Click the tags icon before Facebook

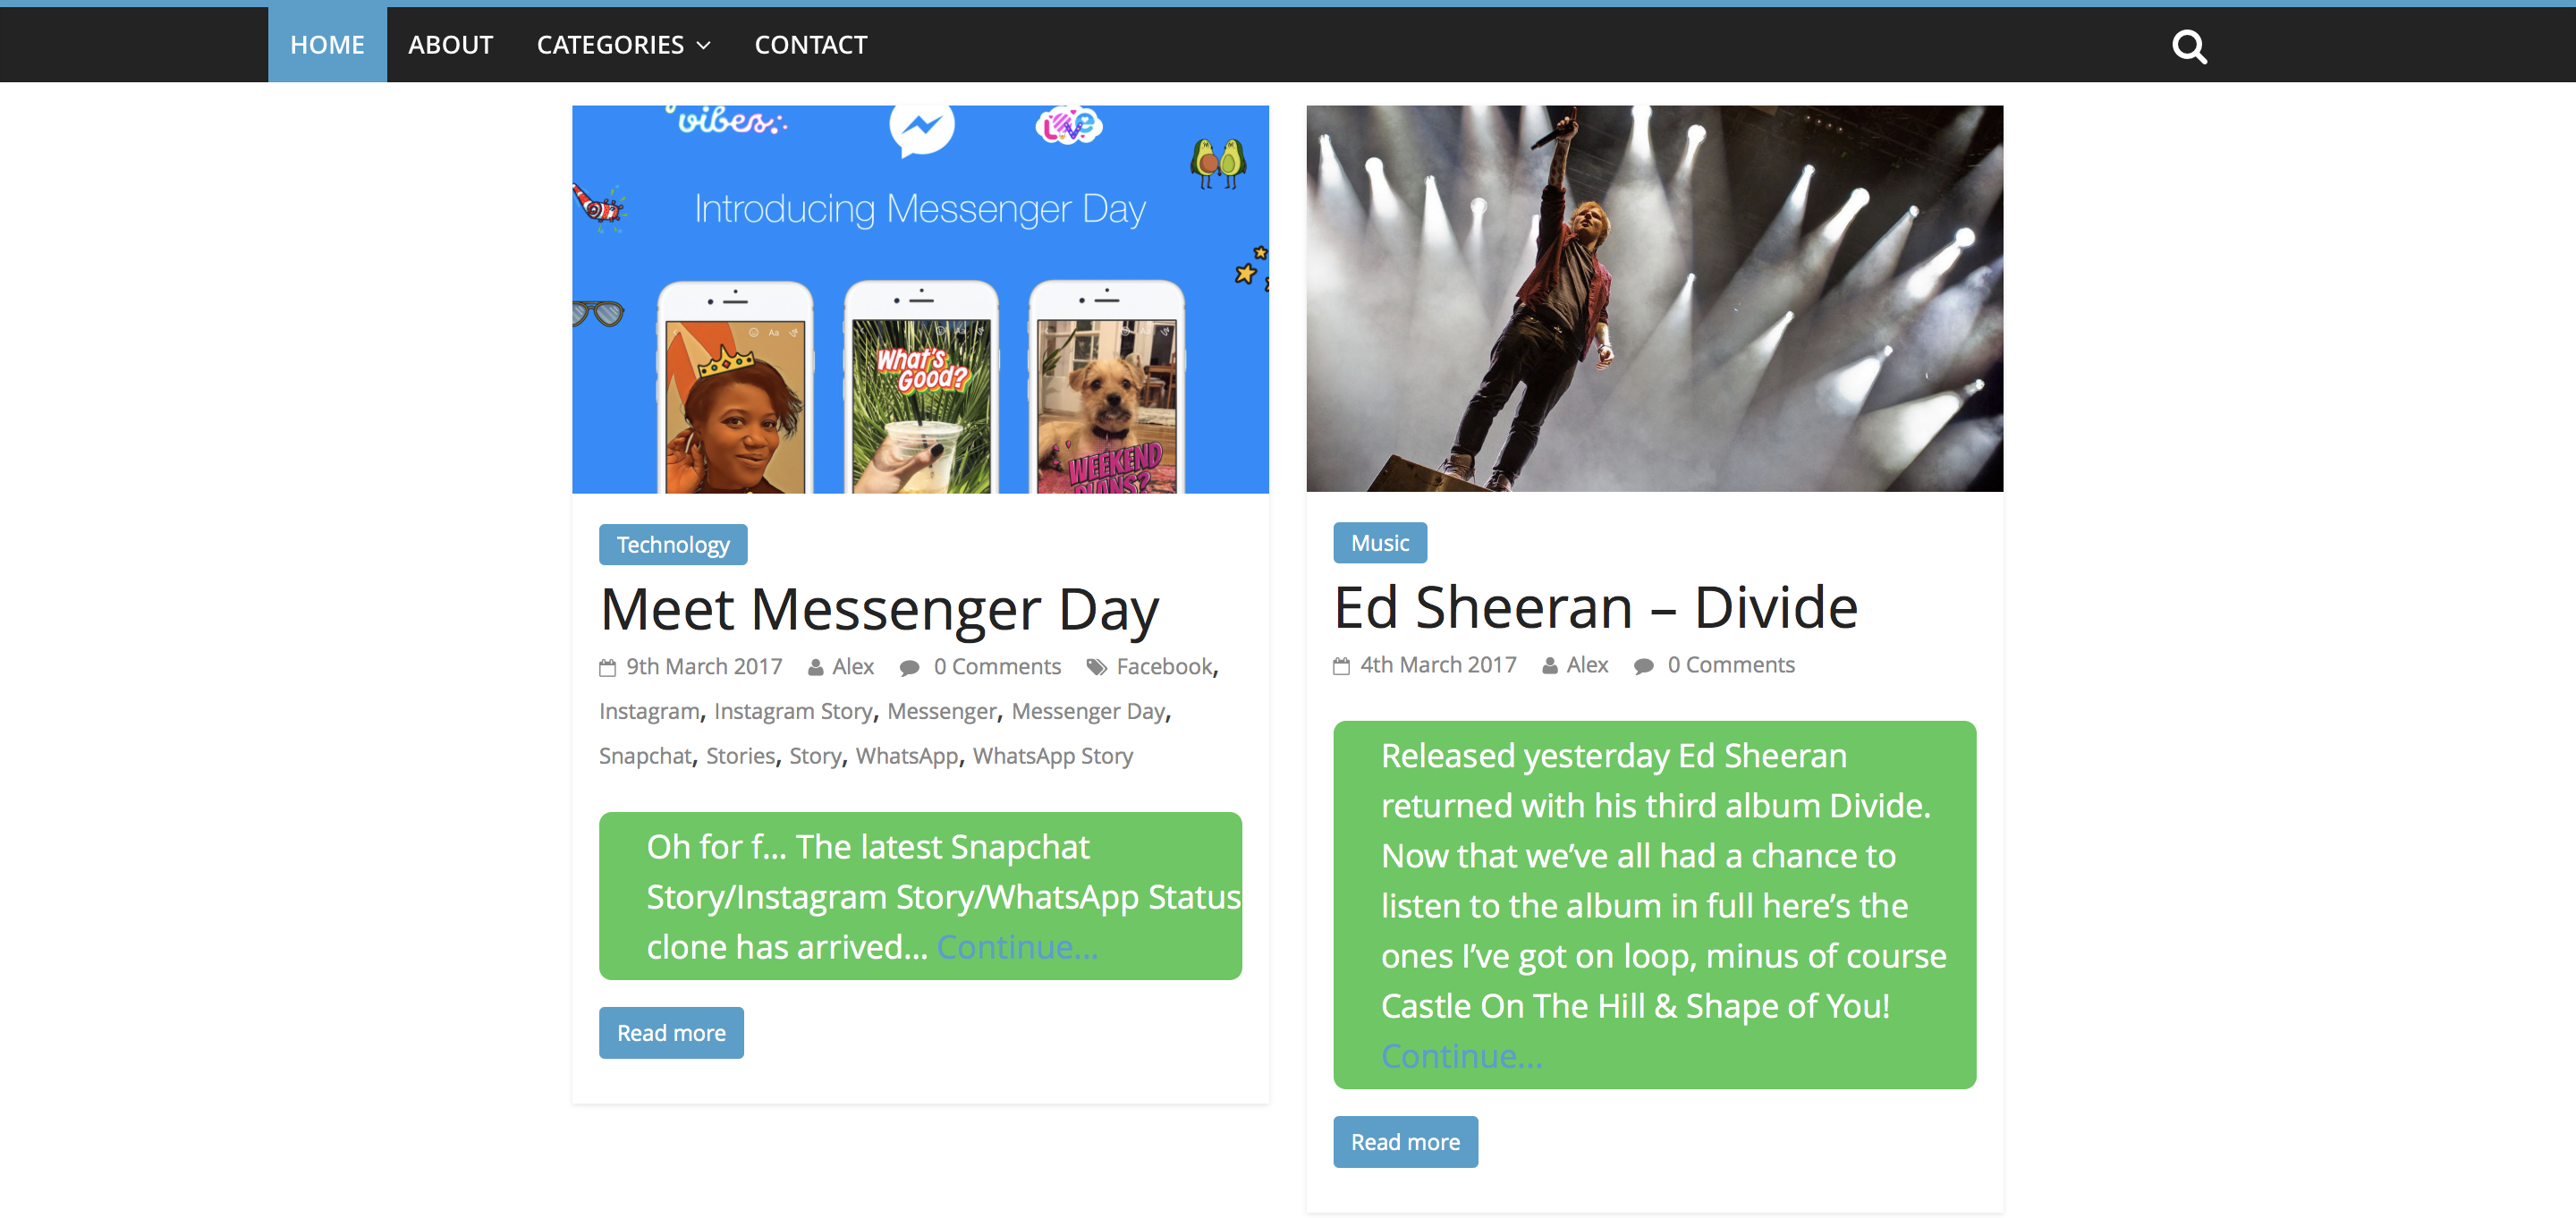tap(1097, 667)
